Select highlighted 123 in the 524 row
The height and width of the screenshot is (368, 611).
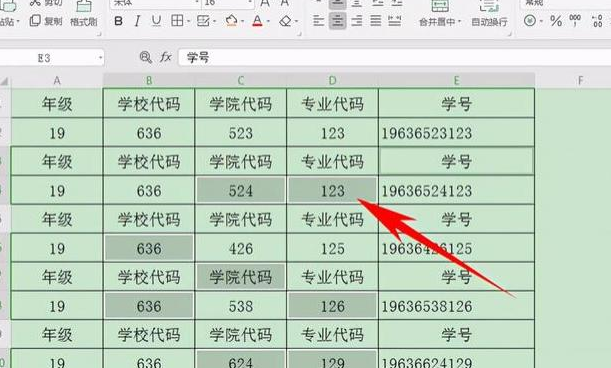[332, 191]
